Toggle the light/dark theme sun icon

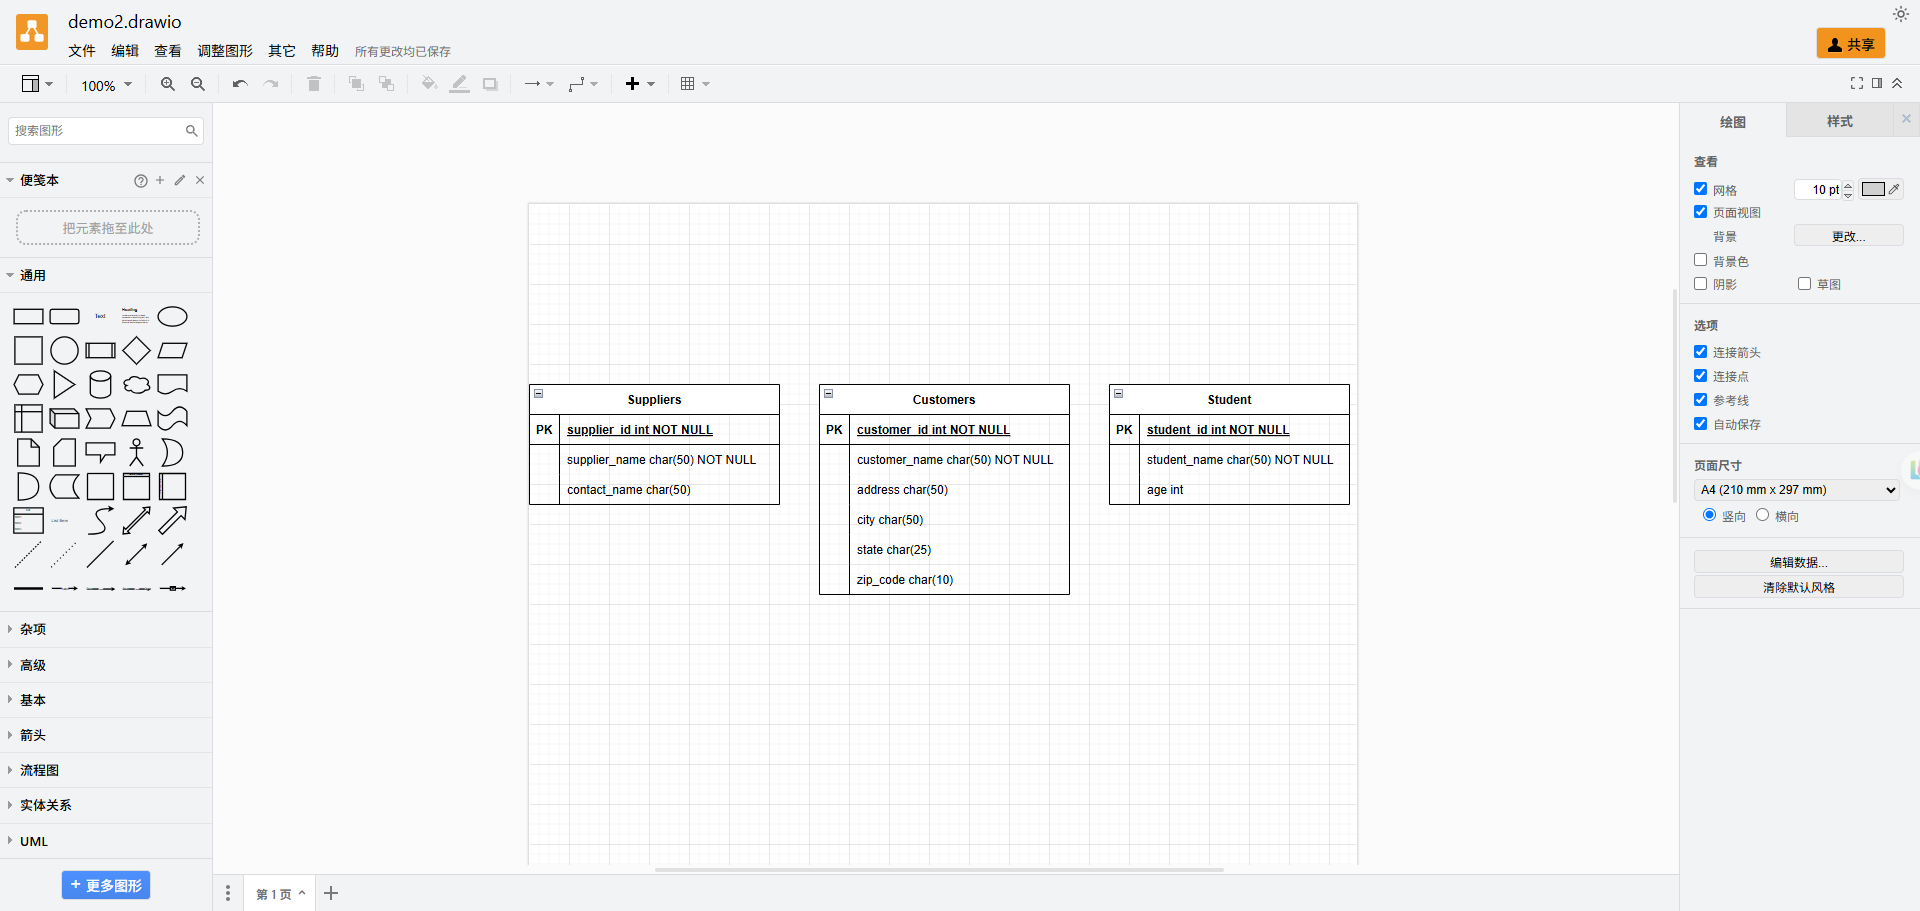point(1901,14)
